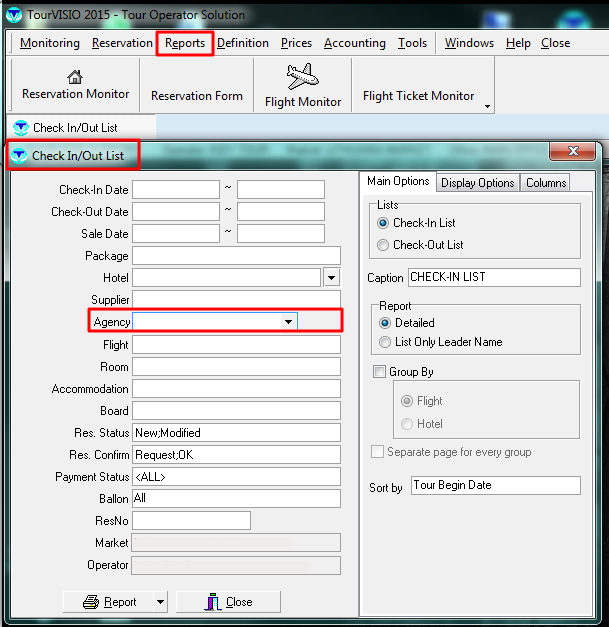Expand toolbar overflow arrow

tap(487, 106)
